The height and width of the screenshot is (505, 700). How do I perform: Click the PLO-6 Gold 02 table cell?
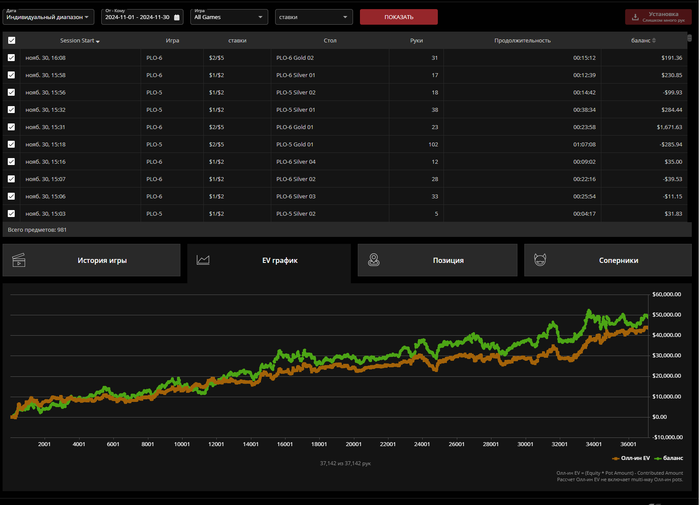pyautogui.click(x=295, y=58)
